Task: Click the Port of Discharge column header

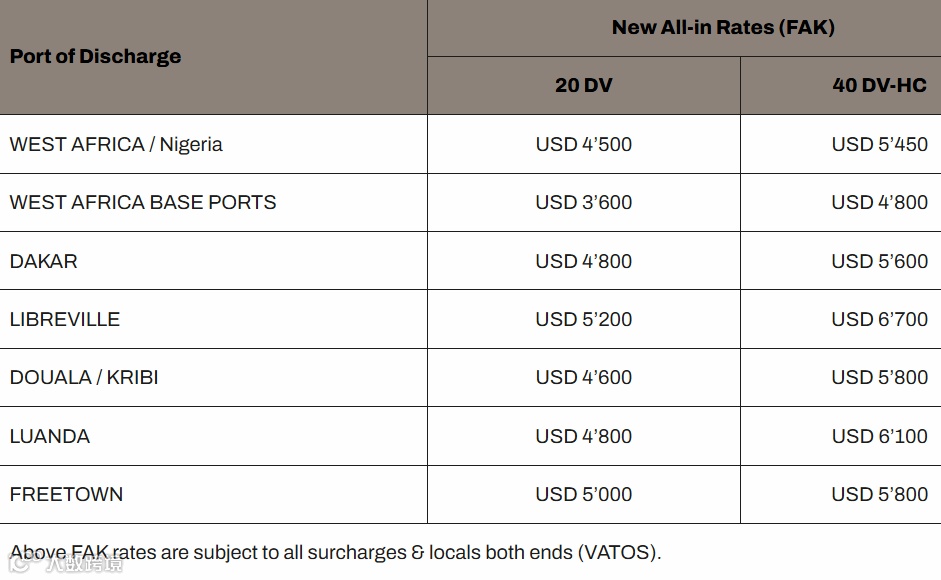Action: coord(96,56)
